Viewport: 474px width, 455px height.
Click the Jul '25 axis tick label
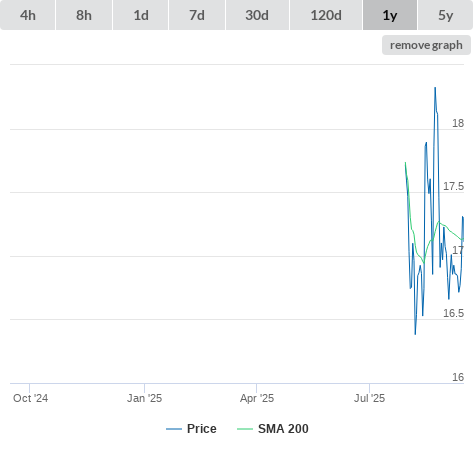point(369,398)
